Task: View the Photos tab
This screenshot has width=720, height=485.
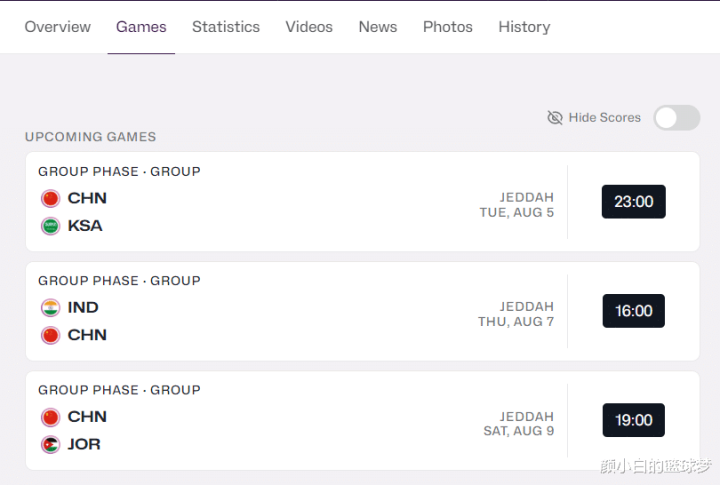Action: [448, 27]
